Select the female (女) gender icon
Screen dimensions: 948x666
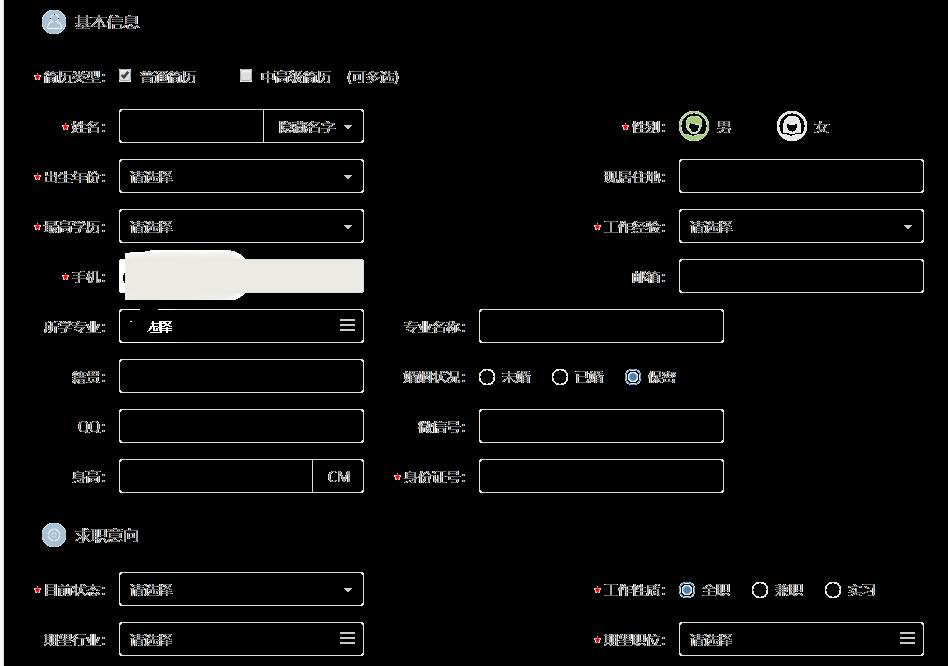click(x=791, y=127)
